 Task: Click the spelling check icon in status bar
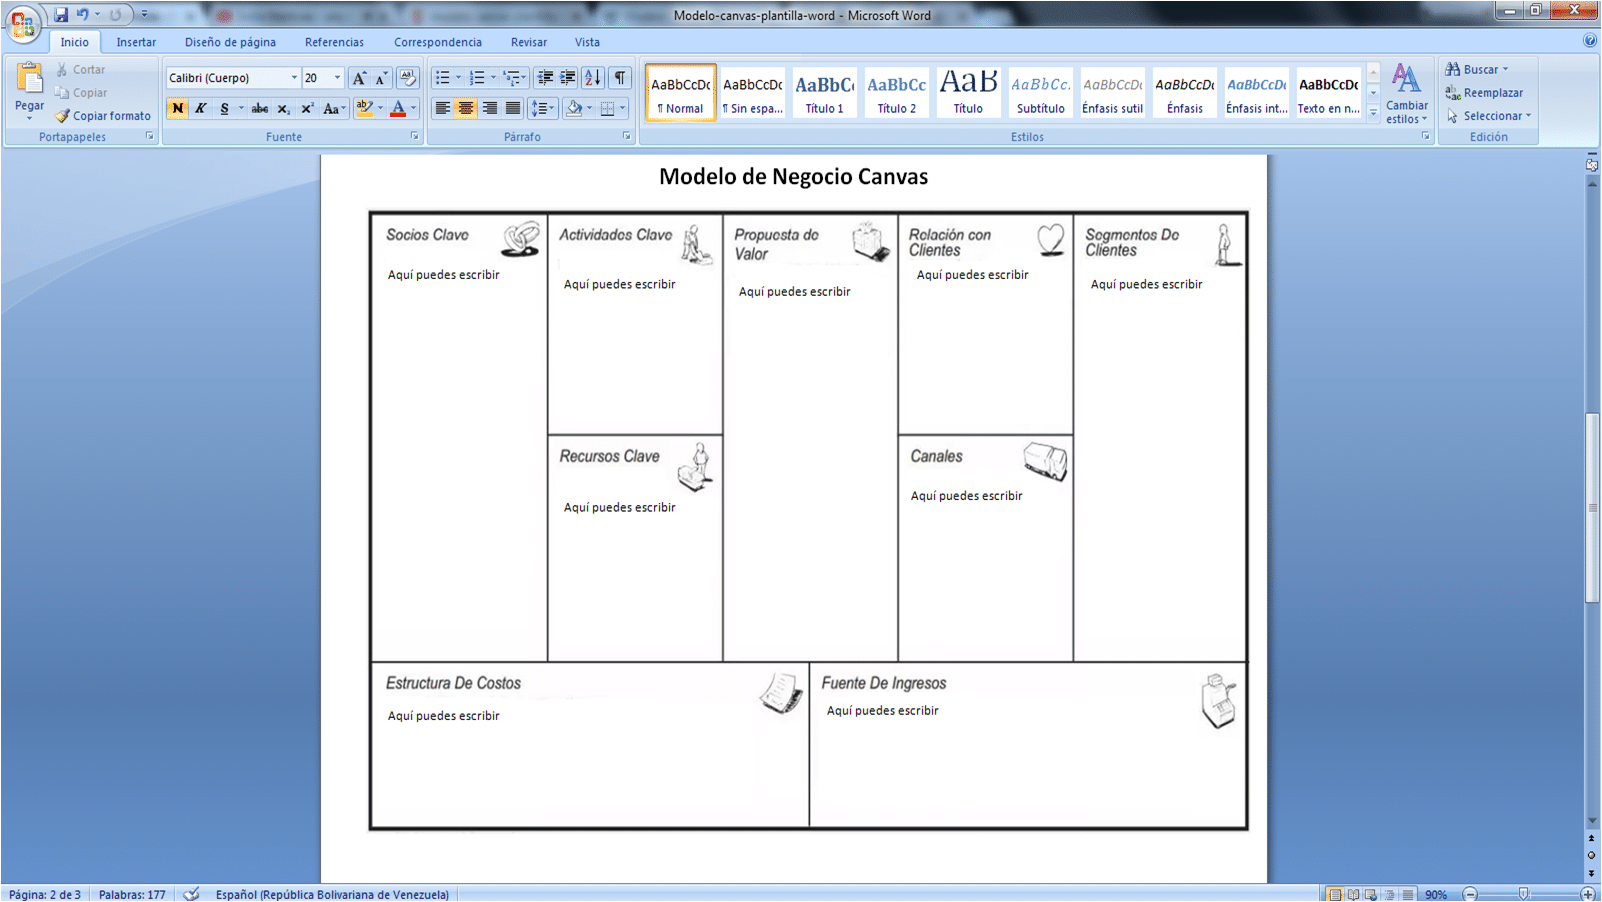tap(191, 894)
